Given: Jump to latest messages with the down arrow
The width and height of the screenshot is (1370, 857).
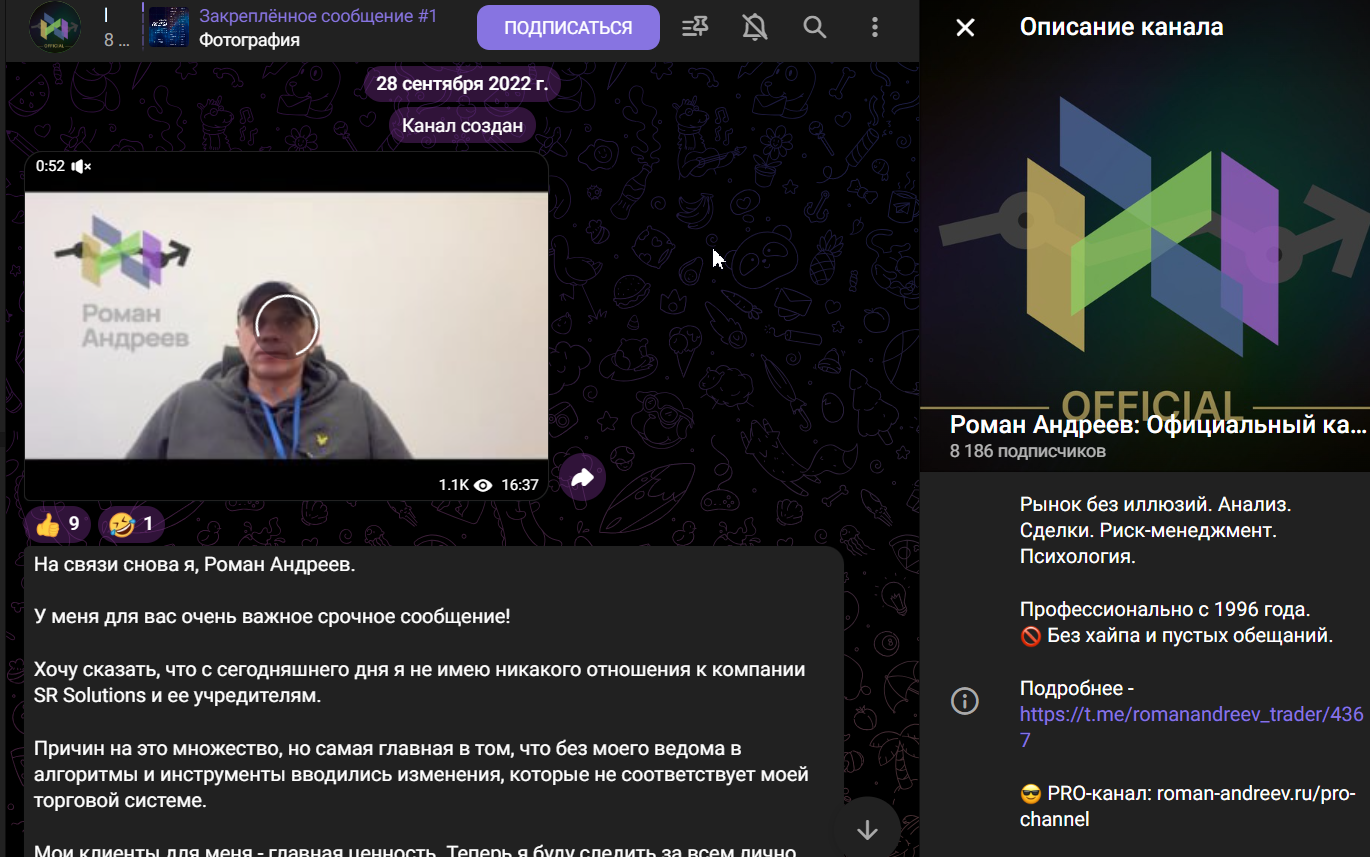Looking at the screenshot, I should (x=866, y=829).
